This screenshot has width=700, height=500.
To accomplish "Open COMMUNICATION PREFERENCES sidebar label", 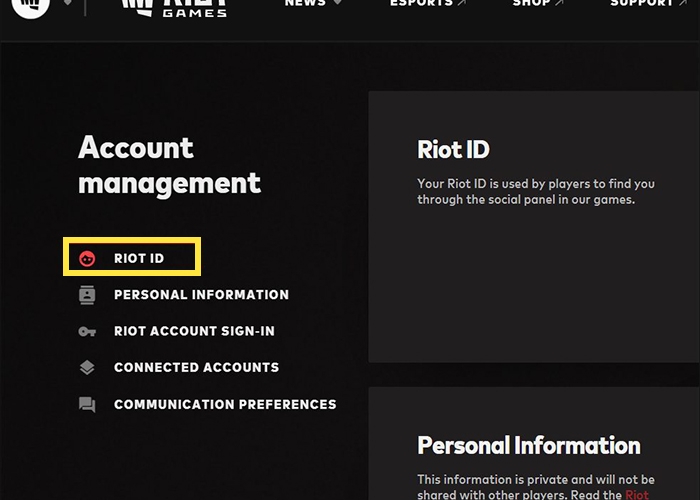I will pos(225,405).
